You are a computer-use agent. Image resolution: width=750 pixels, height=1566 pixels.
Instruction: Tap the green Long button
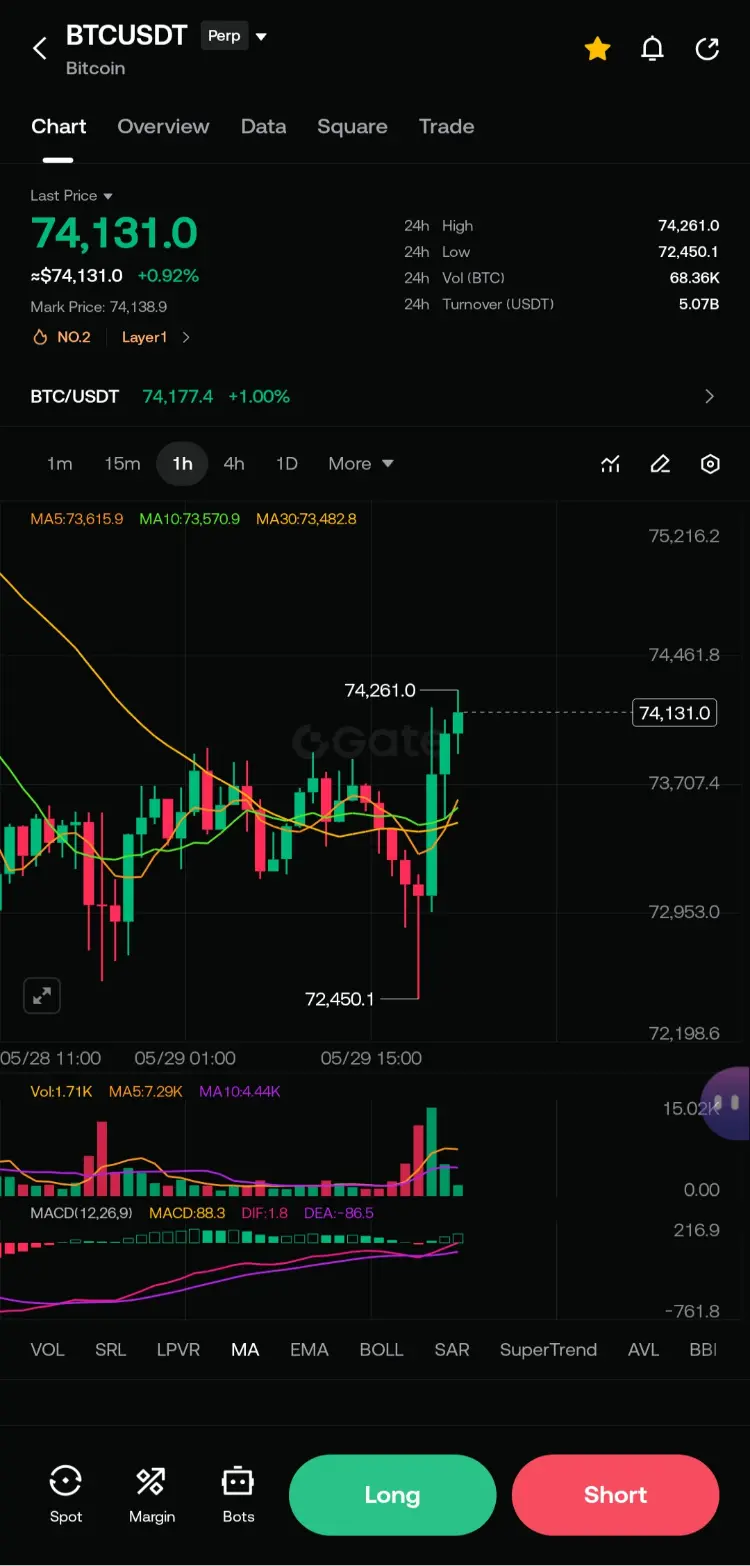(x=392, y=1495)
